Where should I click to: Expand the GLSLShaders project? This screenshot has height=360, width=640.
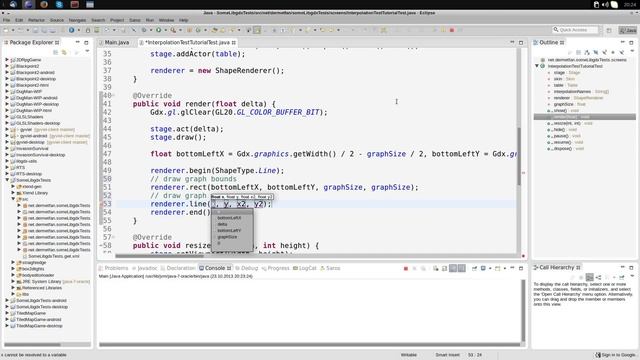pyautogui.click(x=7, y=117)
